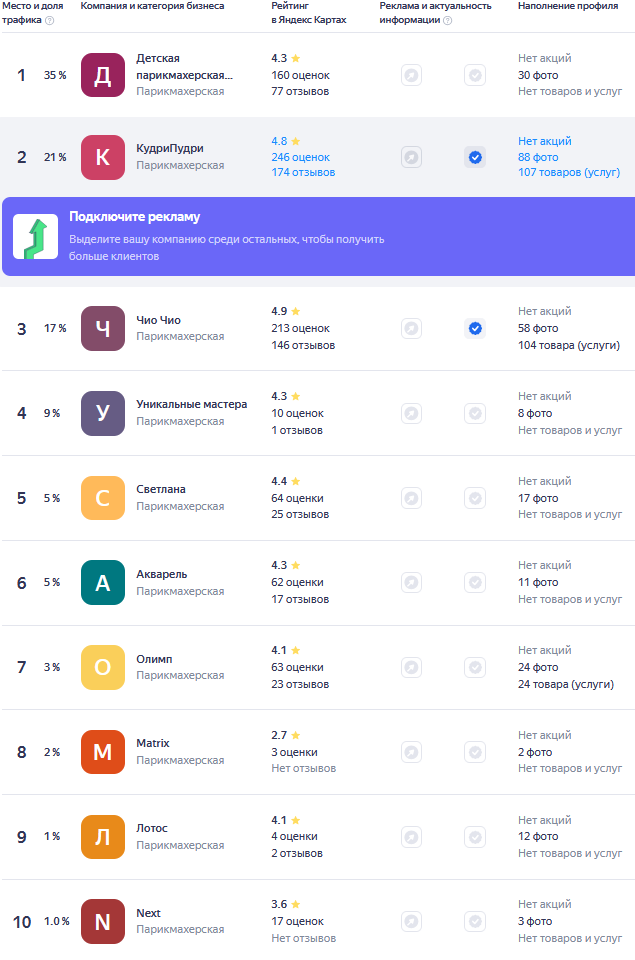Open the '88 фото' link for КудриПудри

coord(538,157)
